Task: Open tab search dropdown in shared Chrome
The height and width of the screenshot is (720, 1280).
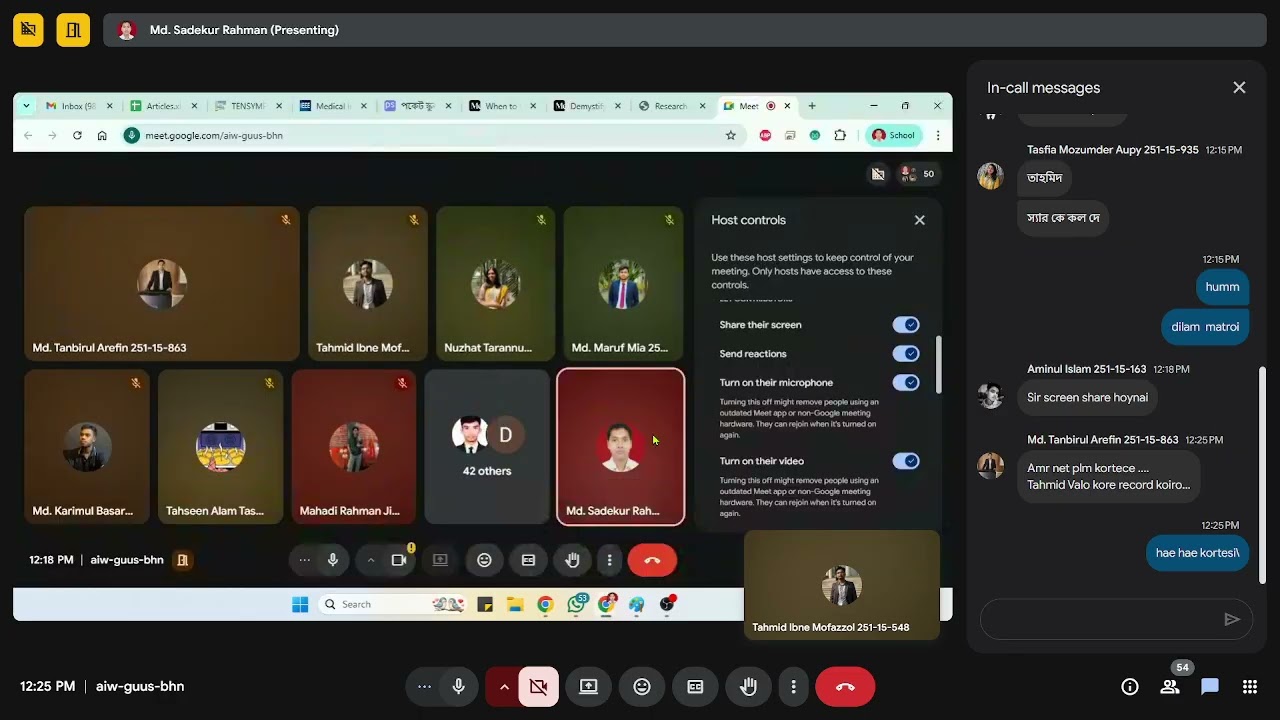Action: [25, 106]
